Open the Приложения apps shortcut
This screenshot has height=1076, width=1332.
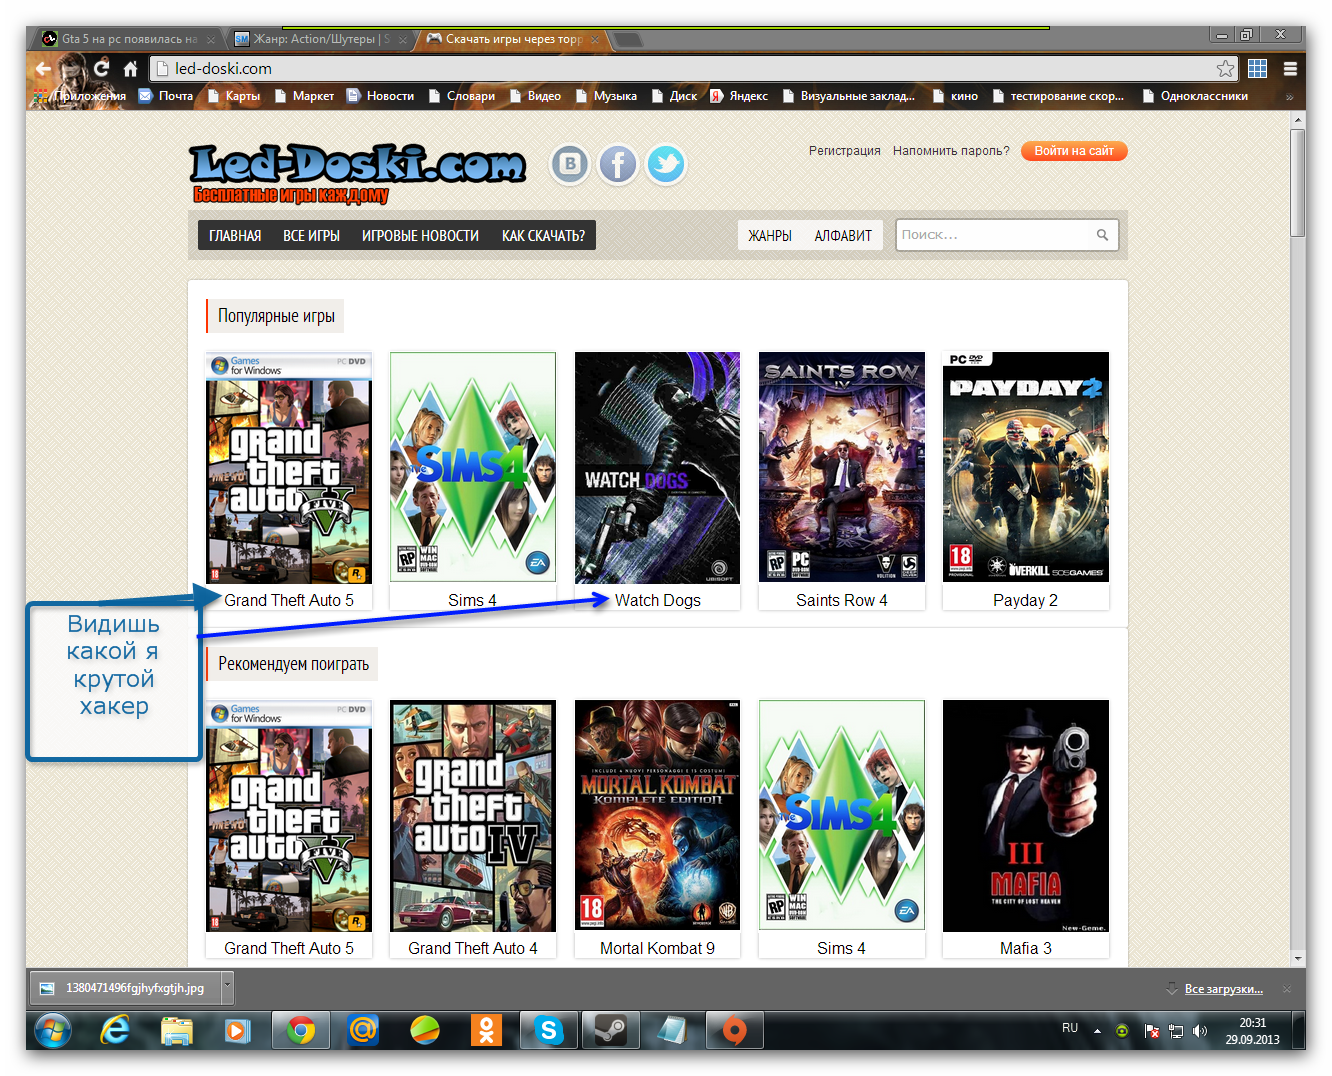coord(80,96)
